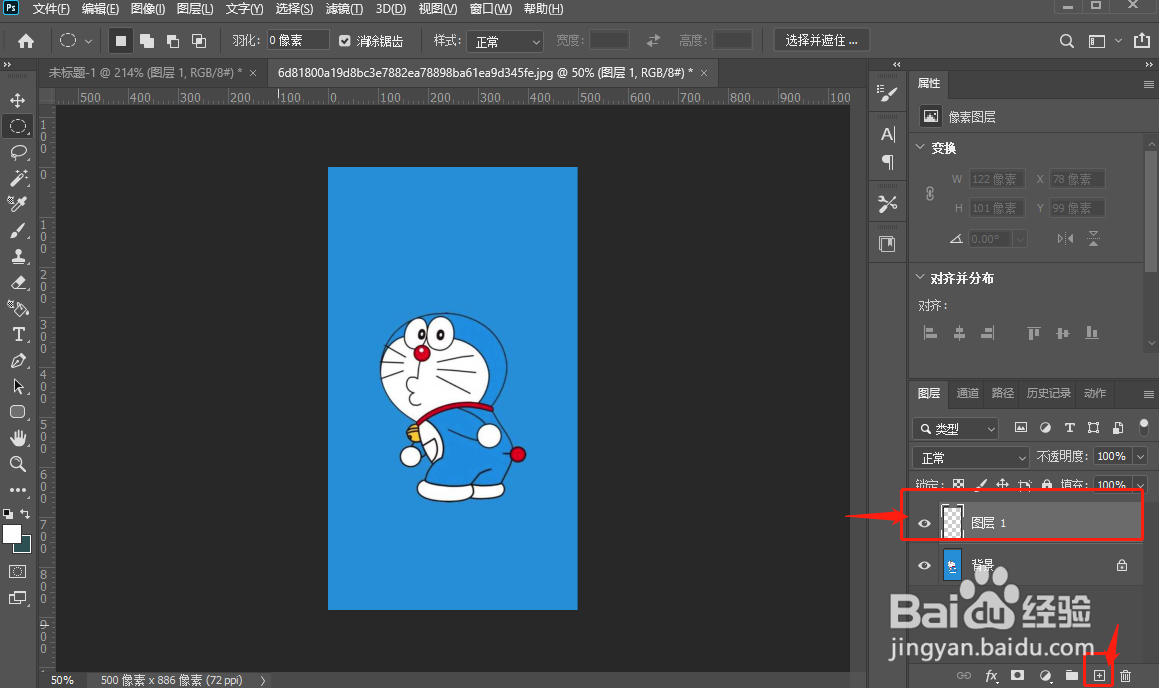
Task: Click the foreground color swatch
Action: pos(11,534)
